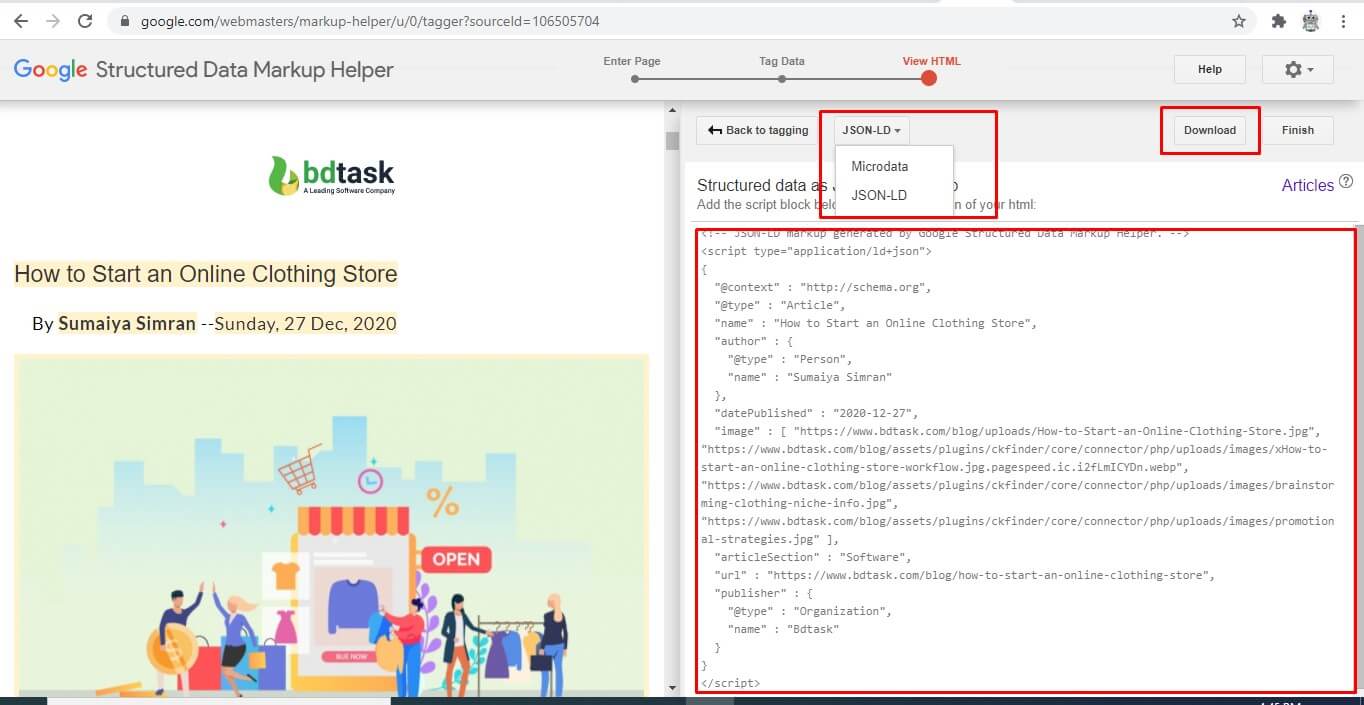Image resolution: width=1364 pixels, height=705 pixels.
Task: Click the left pane vertical scrollbar
Action: 672,141
